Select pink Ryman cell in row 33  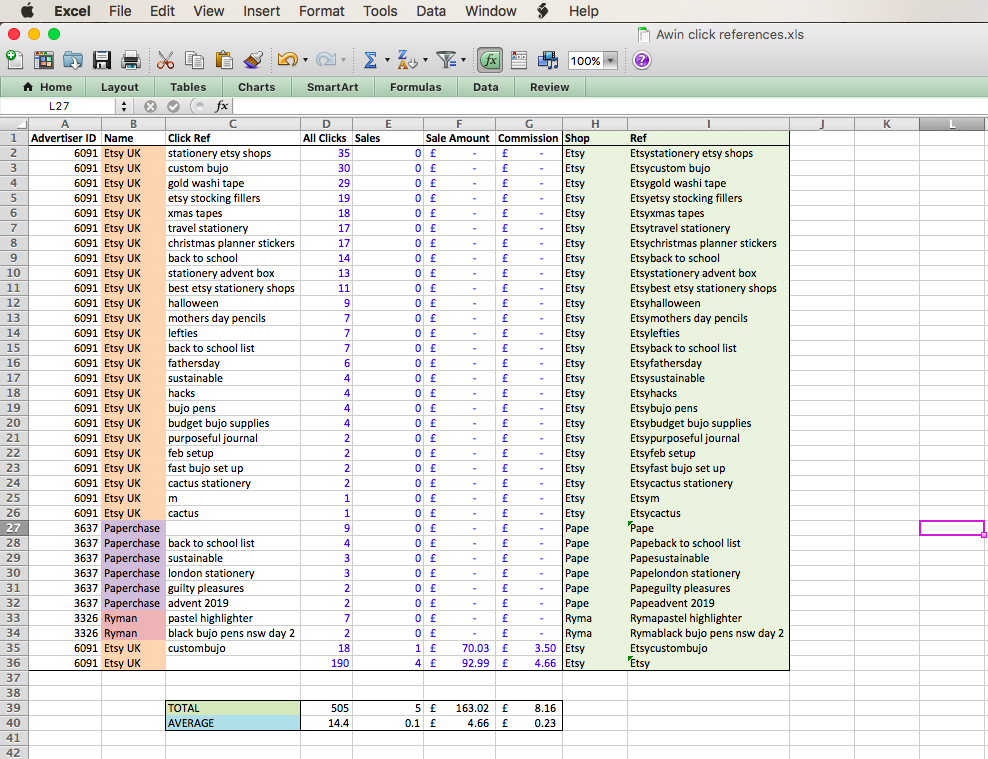[x=133, y=618]
